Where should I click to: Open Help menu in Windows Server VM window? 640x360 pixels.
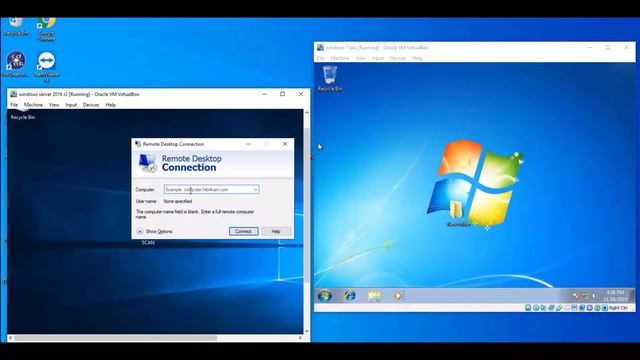coord(111,105)
